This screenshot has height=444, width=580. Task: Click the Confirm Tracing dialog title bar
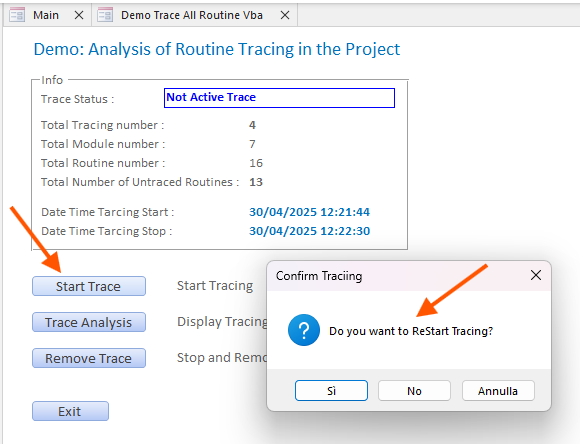point(398,276)
